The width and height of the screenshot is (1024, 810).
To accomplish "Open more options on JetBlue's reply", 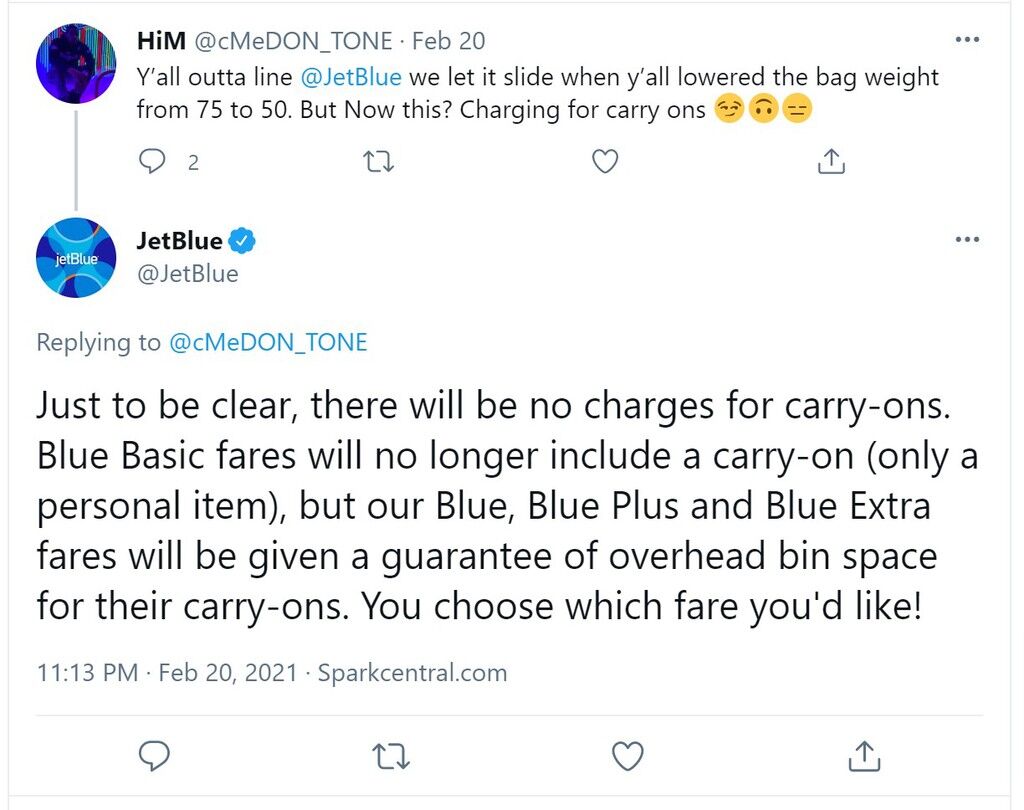I will [967, 240].
